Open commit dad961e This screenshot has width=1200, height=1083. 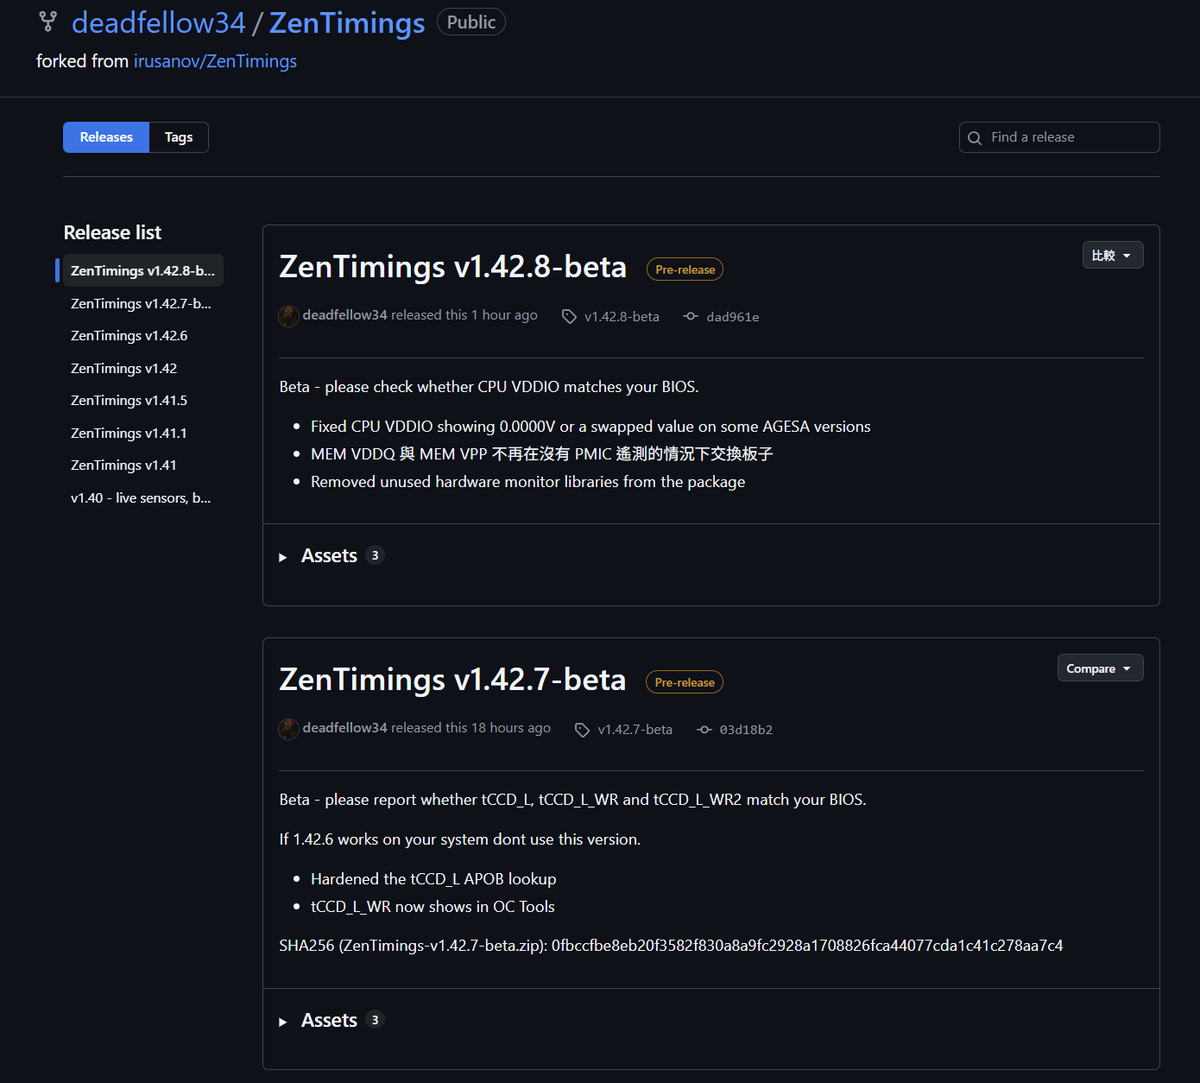coord(733,317)
